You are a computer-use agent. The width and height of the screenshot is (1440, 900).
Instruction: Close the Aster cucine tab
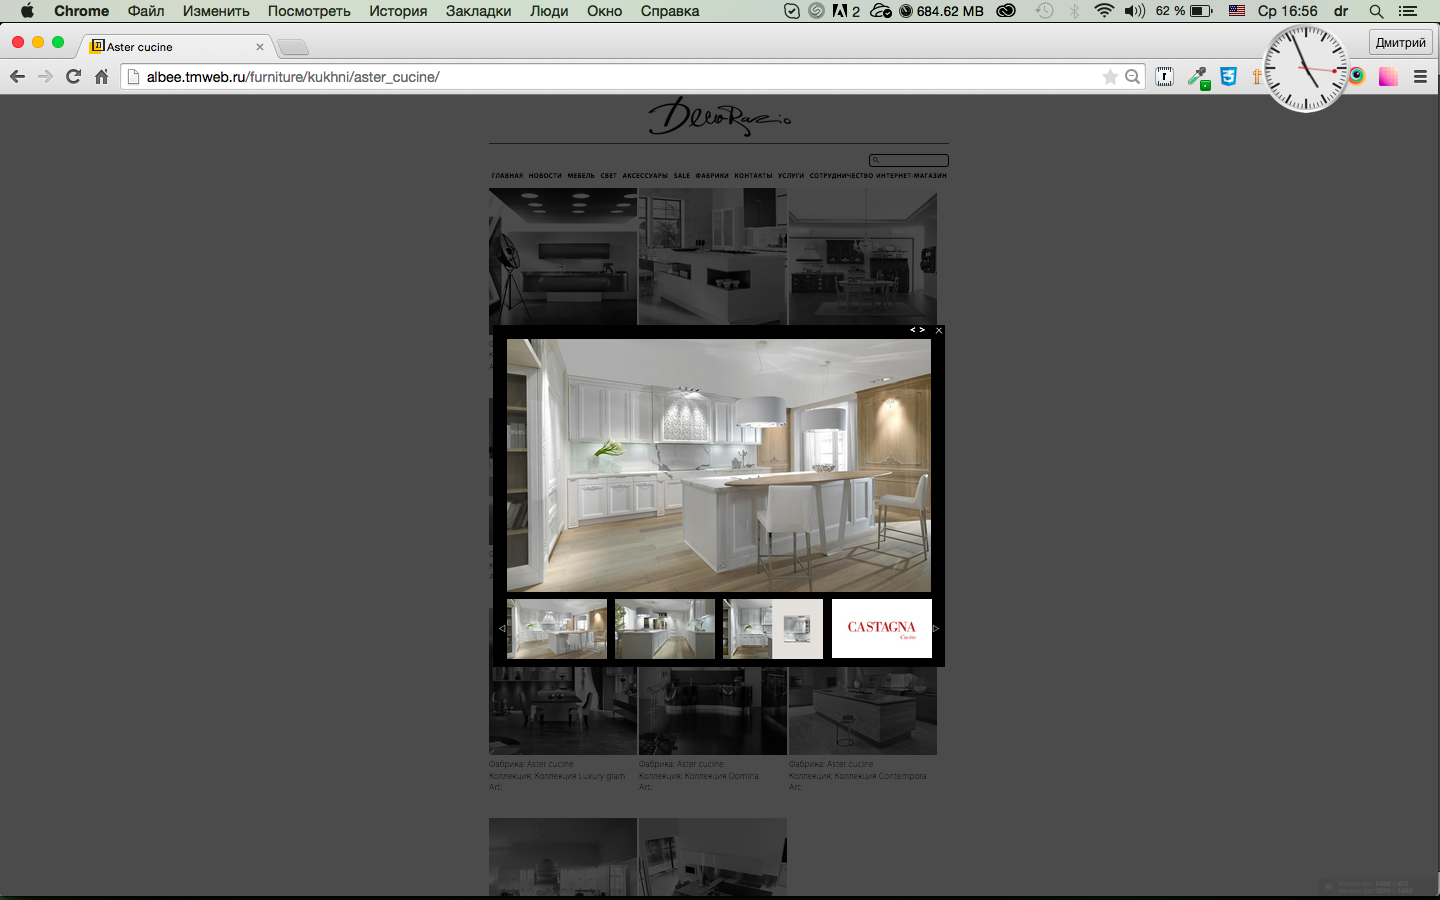[x=260, y=47]
